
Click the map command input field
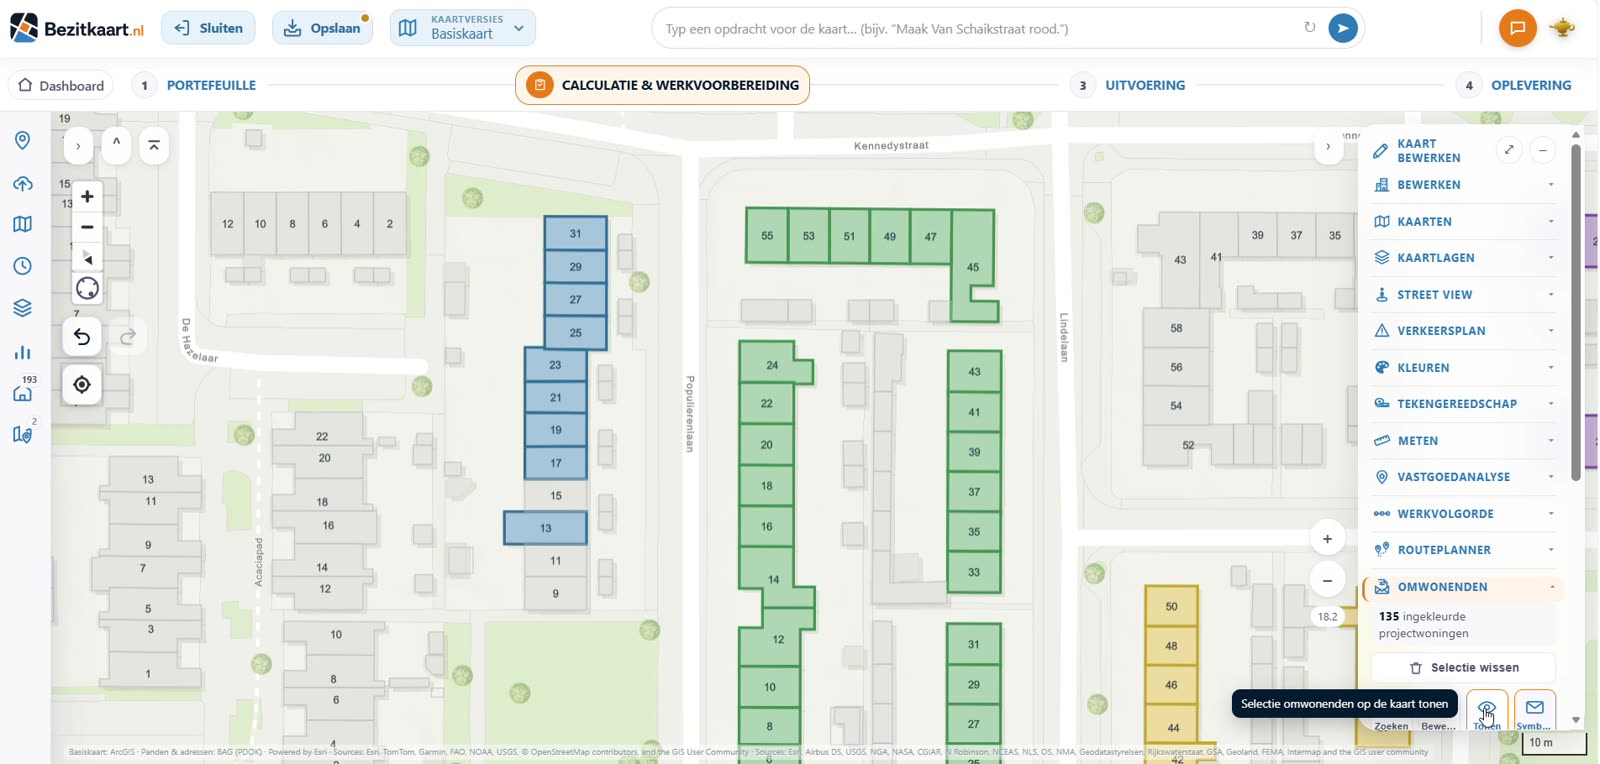click(975, 28)
